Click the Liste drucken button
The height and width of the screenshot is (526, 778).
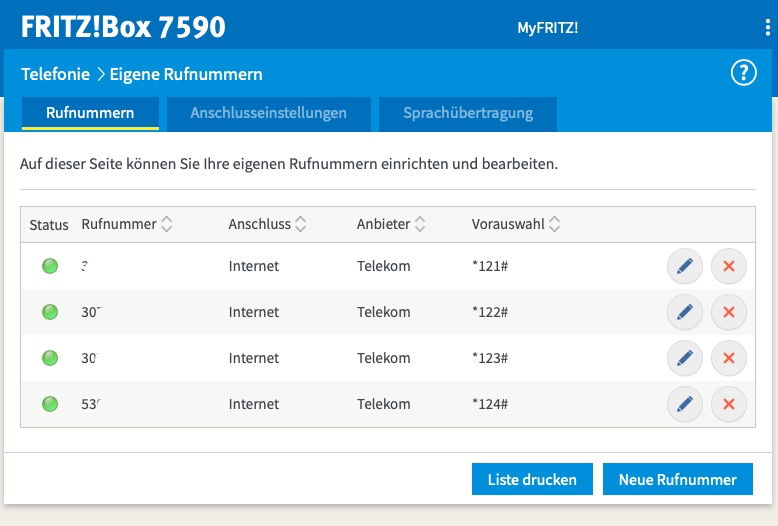coord(532,479)
